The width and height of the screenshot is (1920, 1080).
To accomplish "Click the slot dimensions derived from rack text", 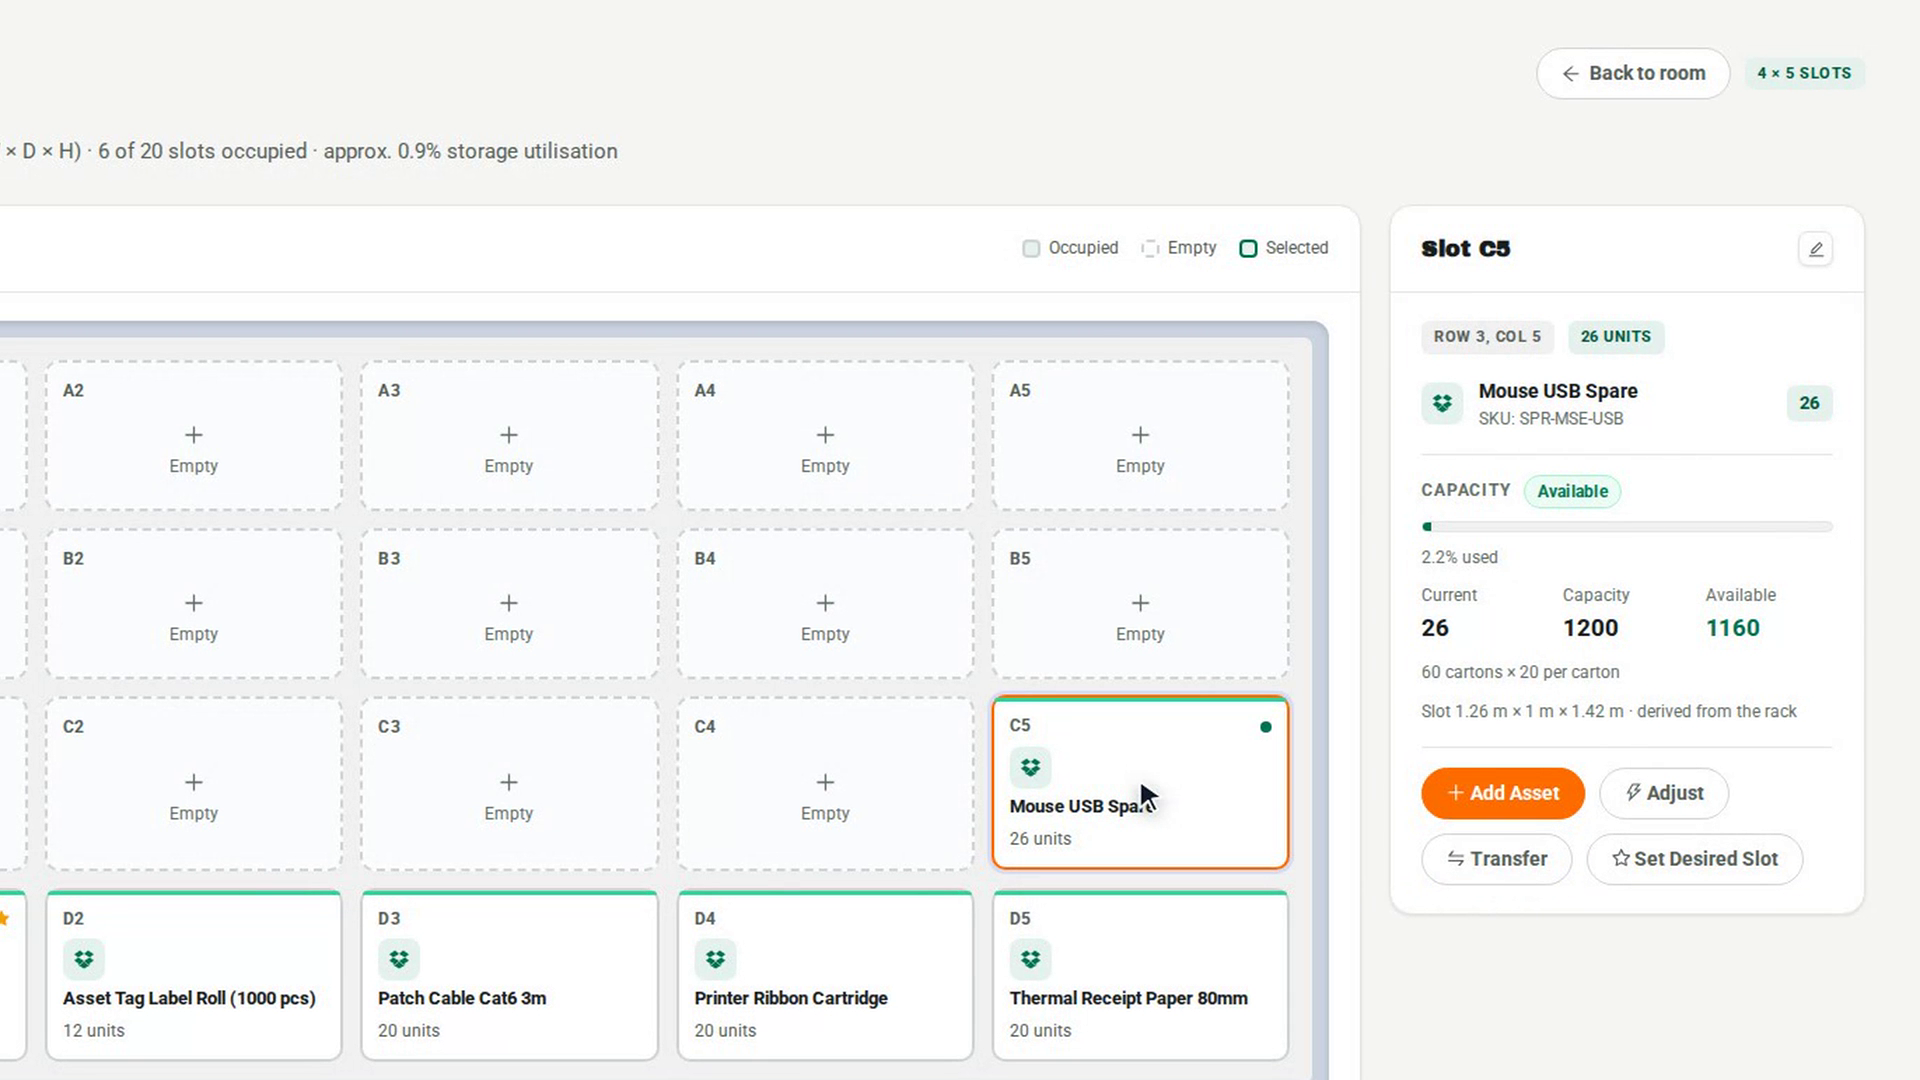I will (x=1609, y=711).
